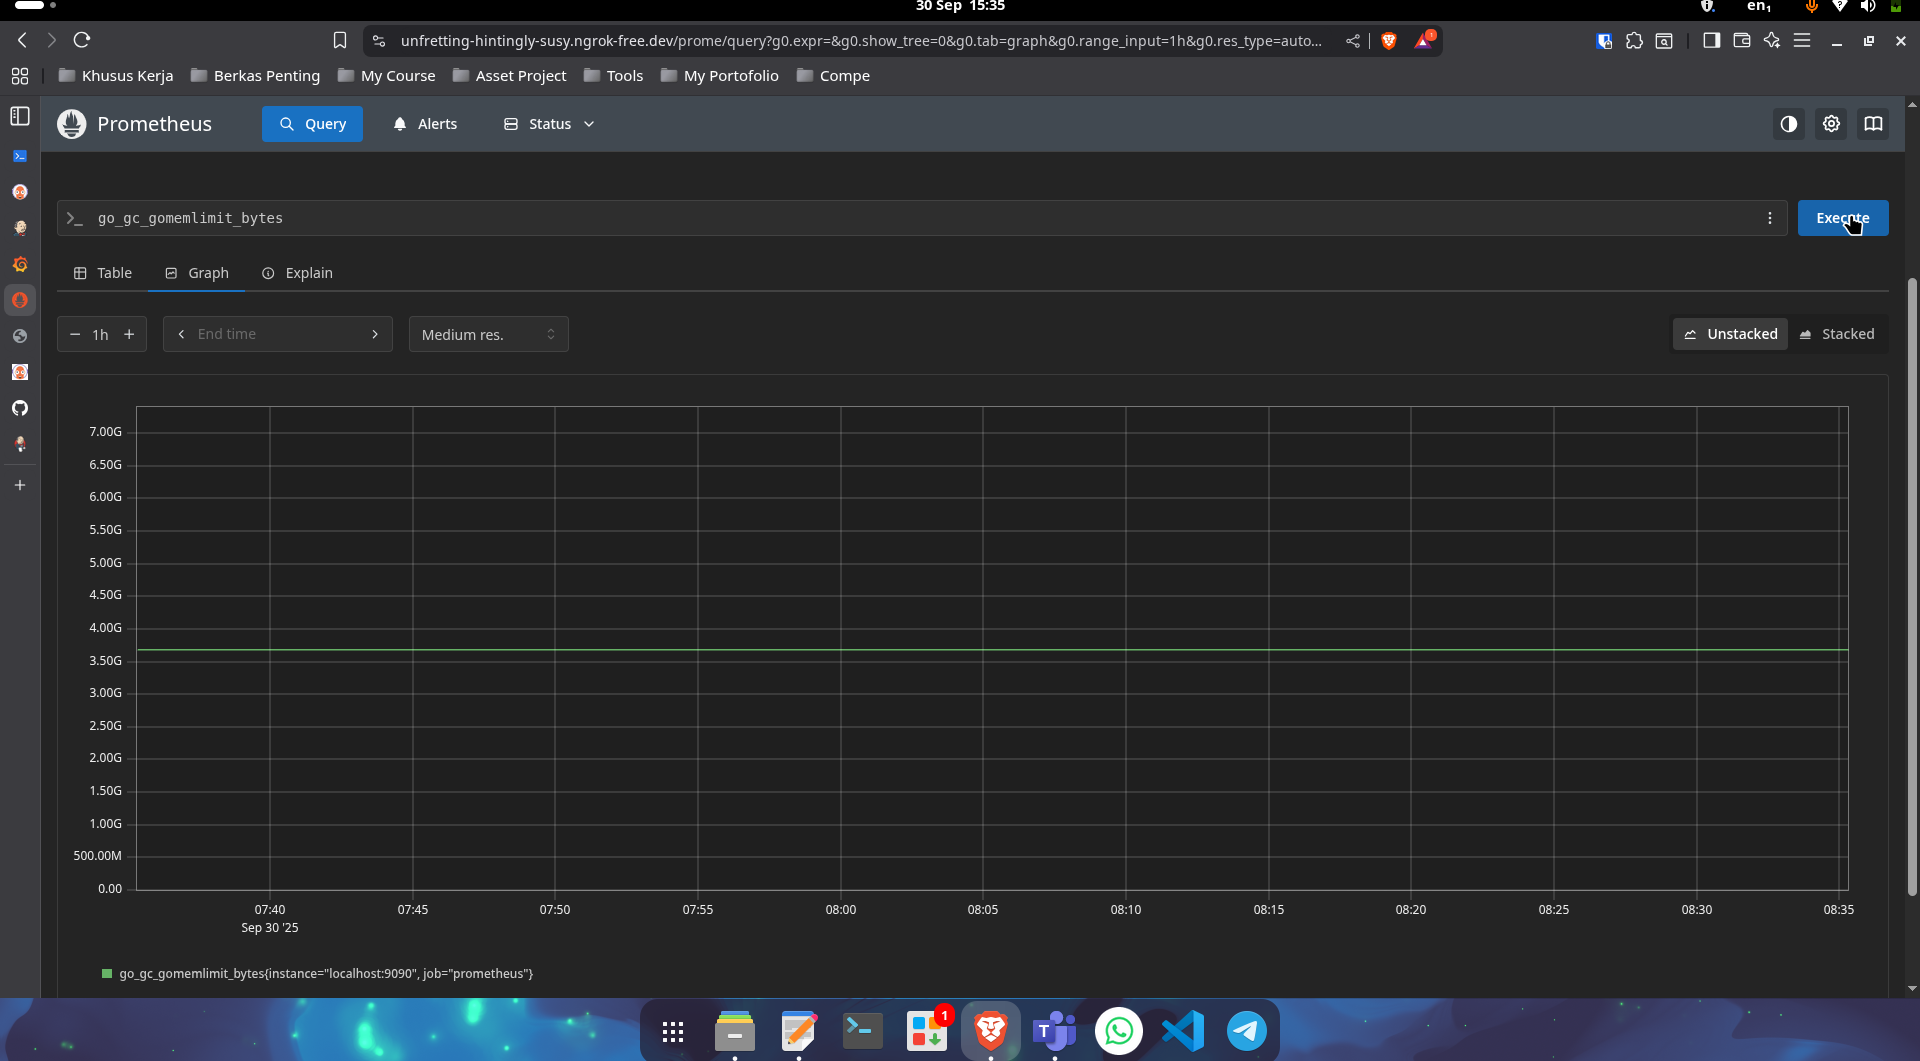Increase the time range with plus

(x=129, y=335)
